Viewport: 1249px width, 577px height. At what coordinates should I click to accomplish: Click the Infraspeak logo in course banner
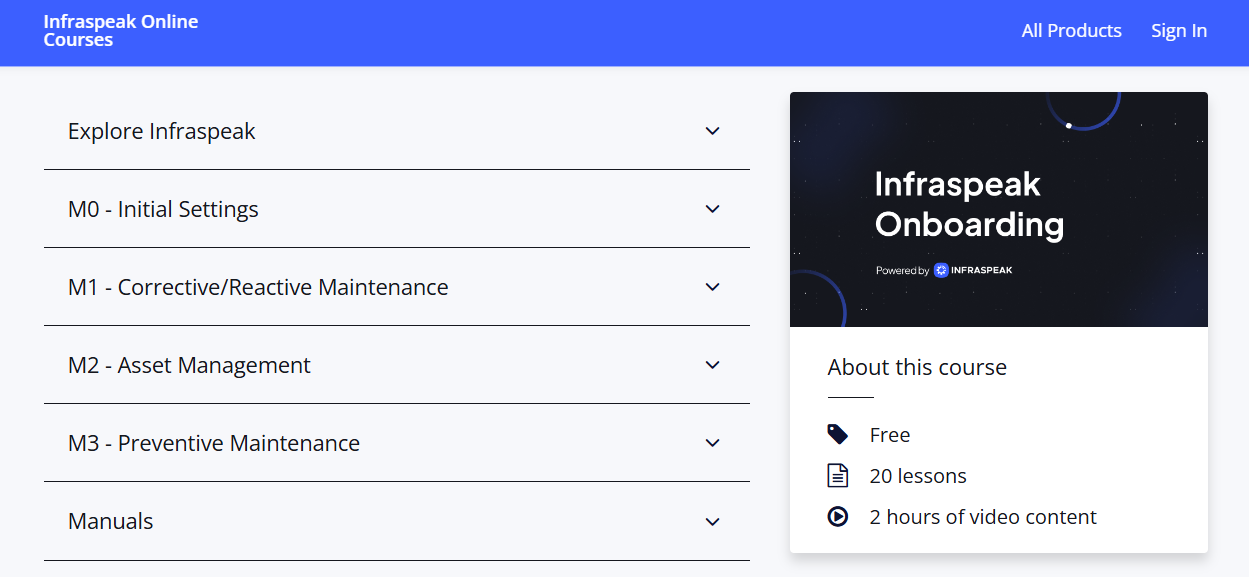[973, 270]
